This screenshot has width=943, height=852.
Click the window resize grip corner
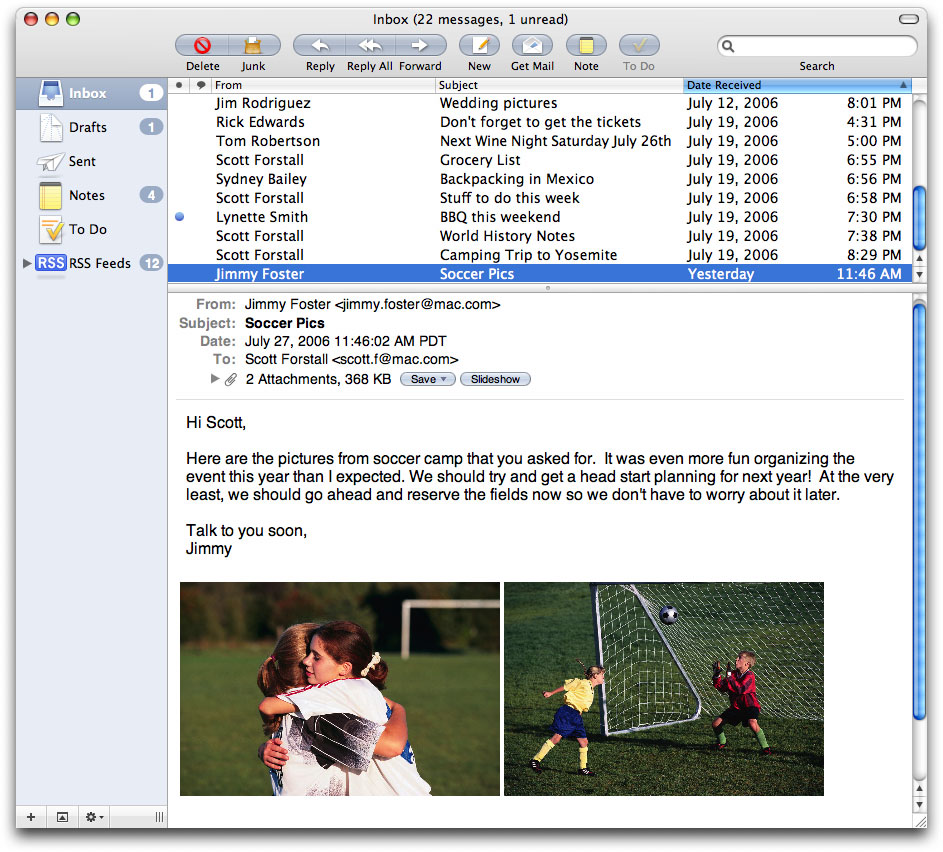tap(920, 821)
